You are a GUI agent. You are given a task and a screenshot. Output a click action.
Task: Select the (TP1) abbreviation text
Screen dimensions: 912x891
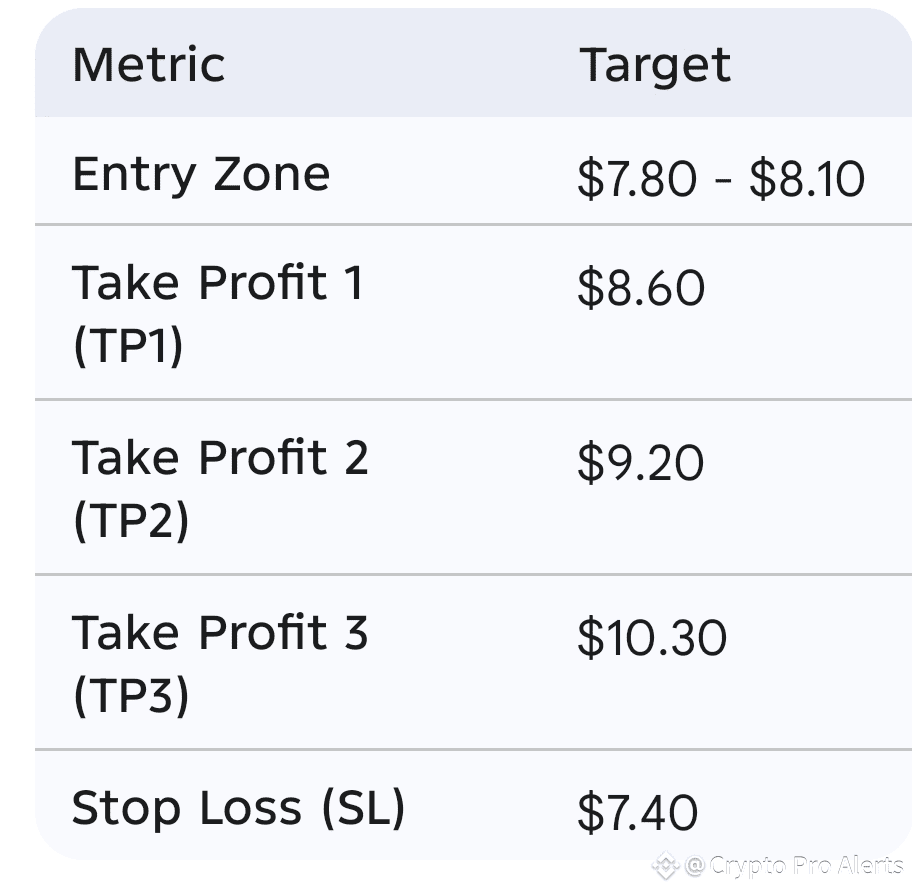[x=128, y=346]
